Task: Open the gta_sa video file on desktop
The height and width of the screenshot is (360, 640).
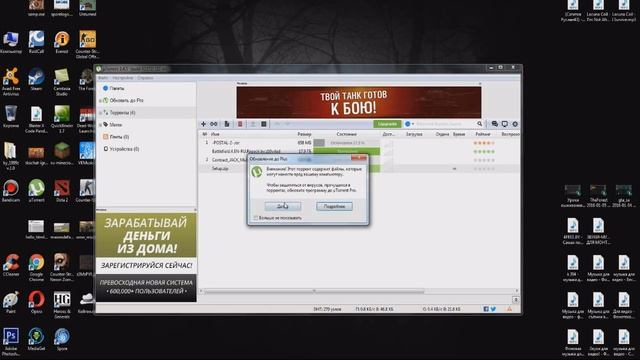Action: pos(624,196)
